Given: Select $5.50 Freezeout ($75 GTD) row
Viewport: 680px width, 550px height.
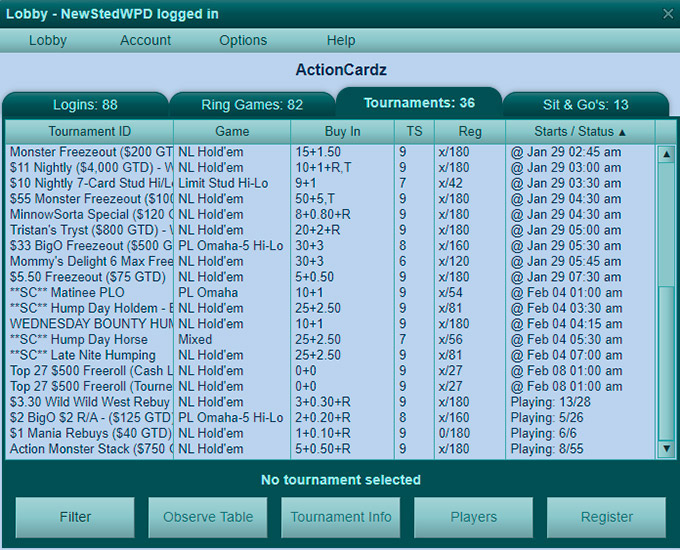Looking at the screenshot, I should (x=330, y=277).
